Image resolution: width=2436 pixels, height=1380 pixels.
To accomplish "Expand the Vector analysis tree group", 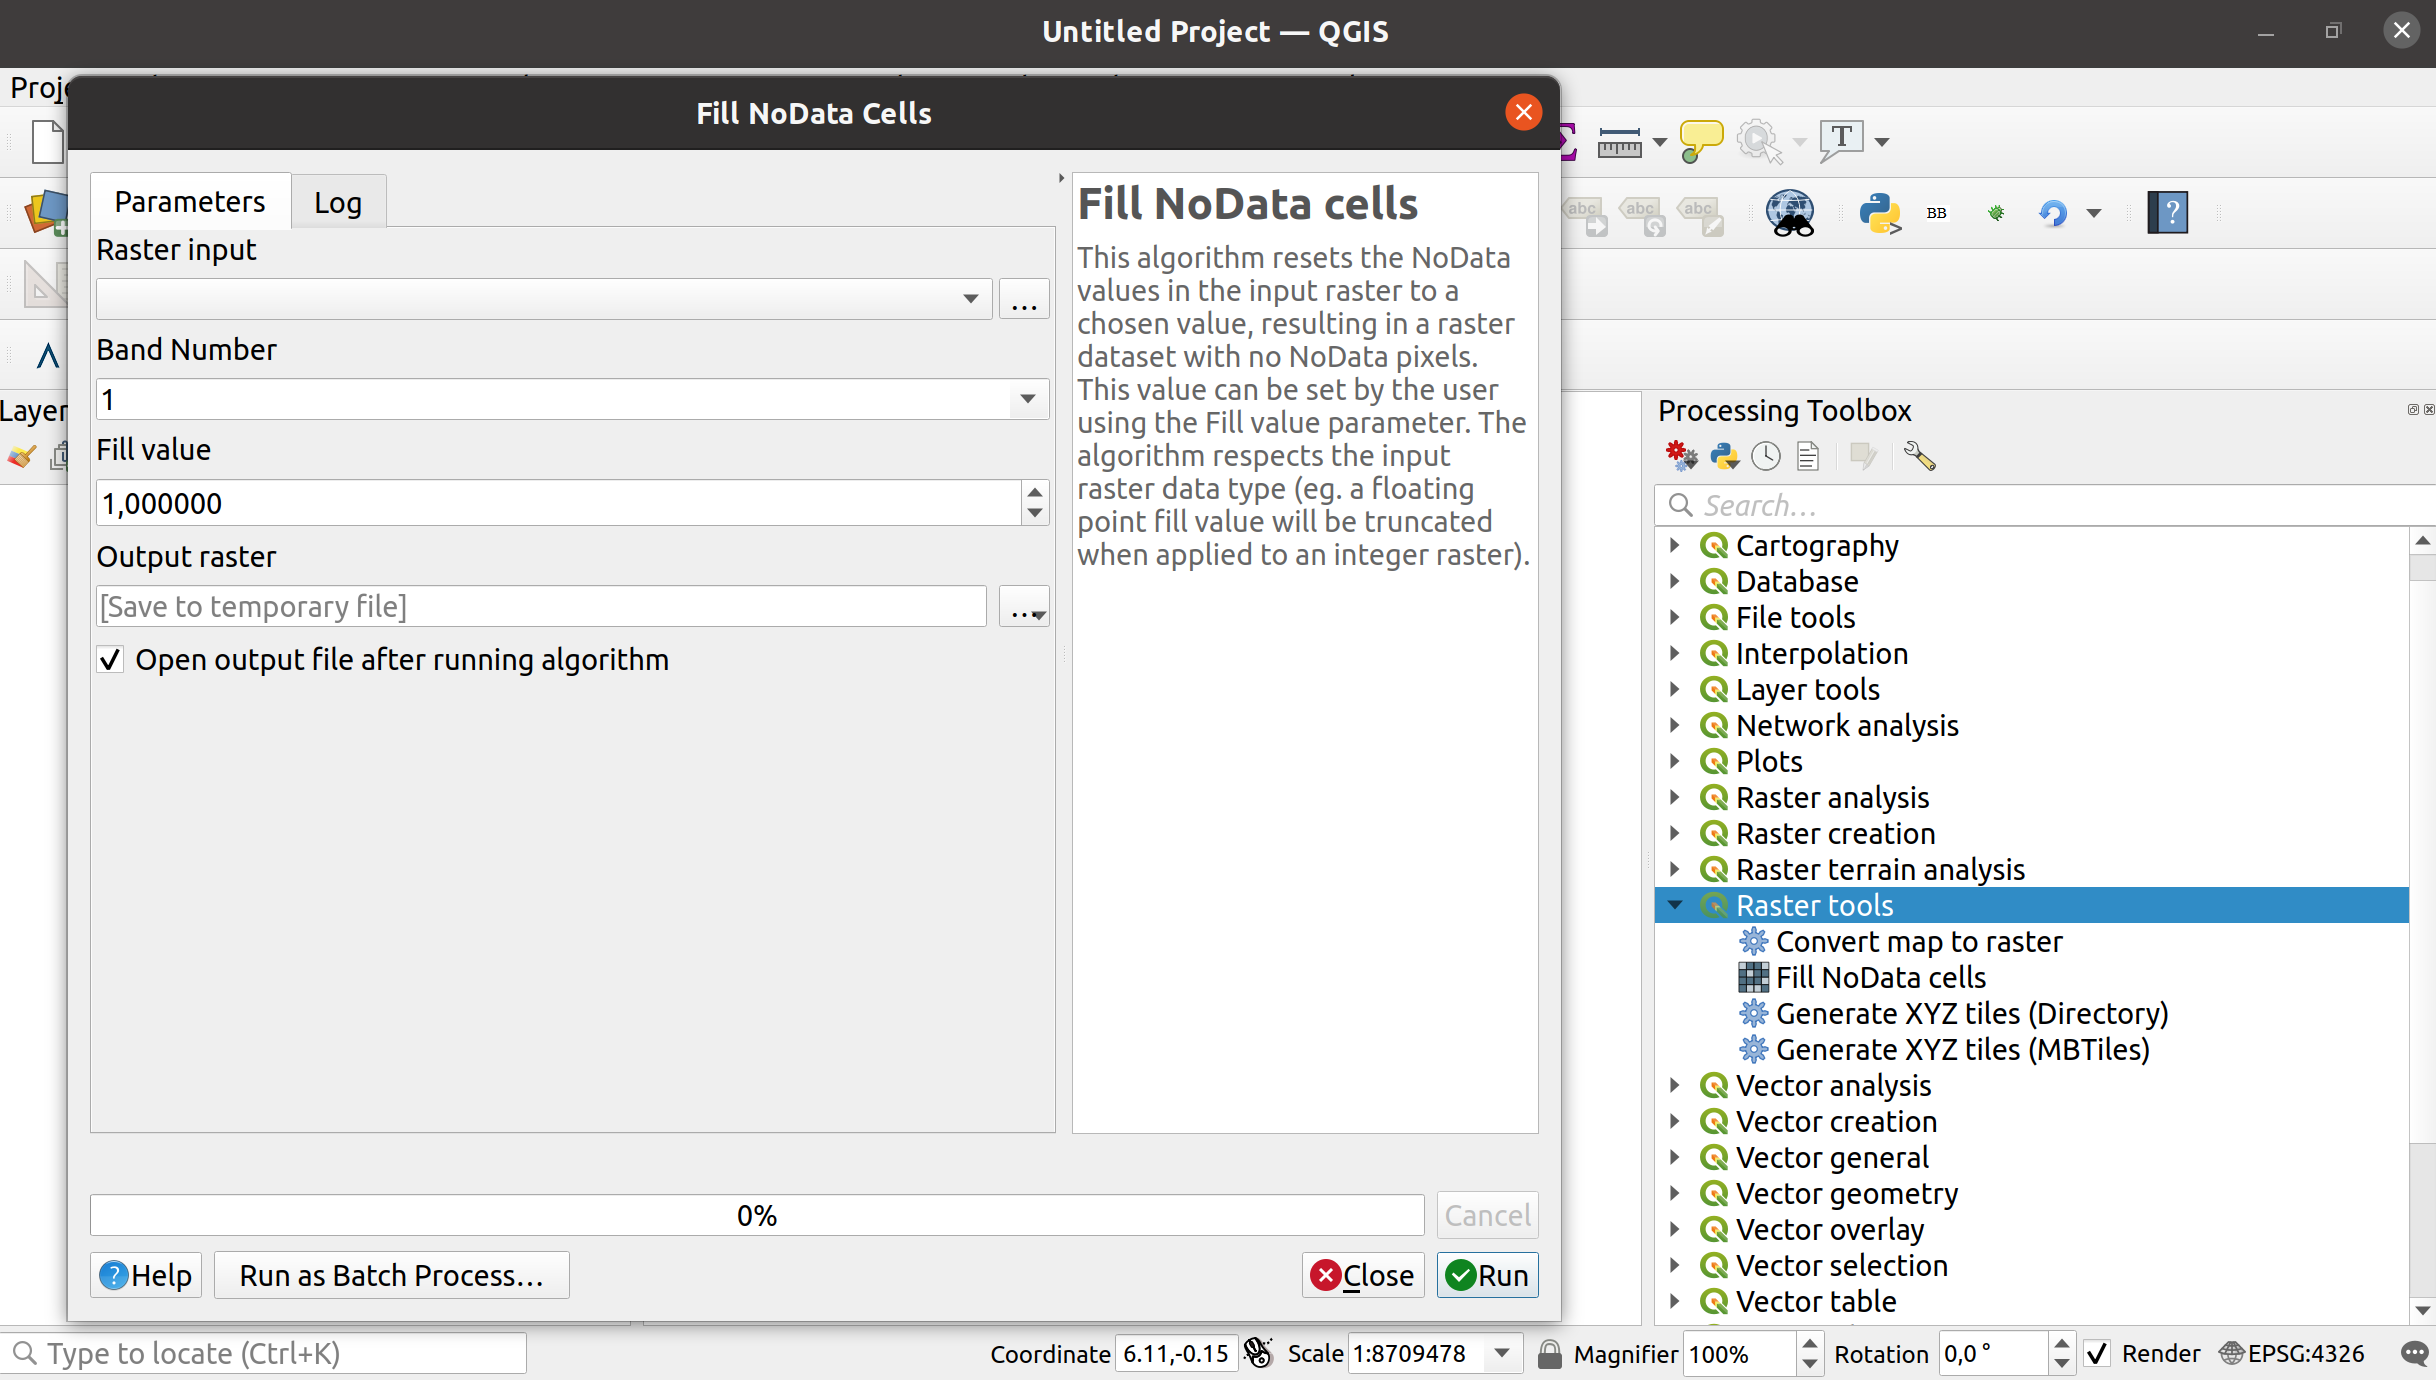I will [1675, 1085].
